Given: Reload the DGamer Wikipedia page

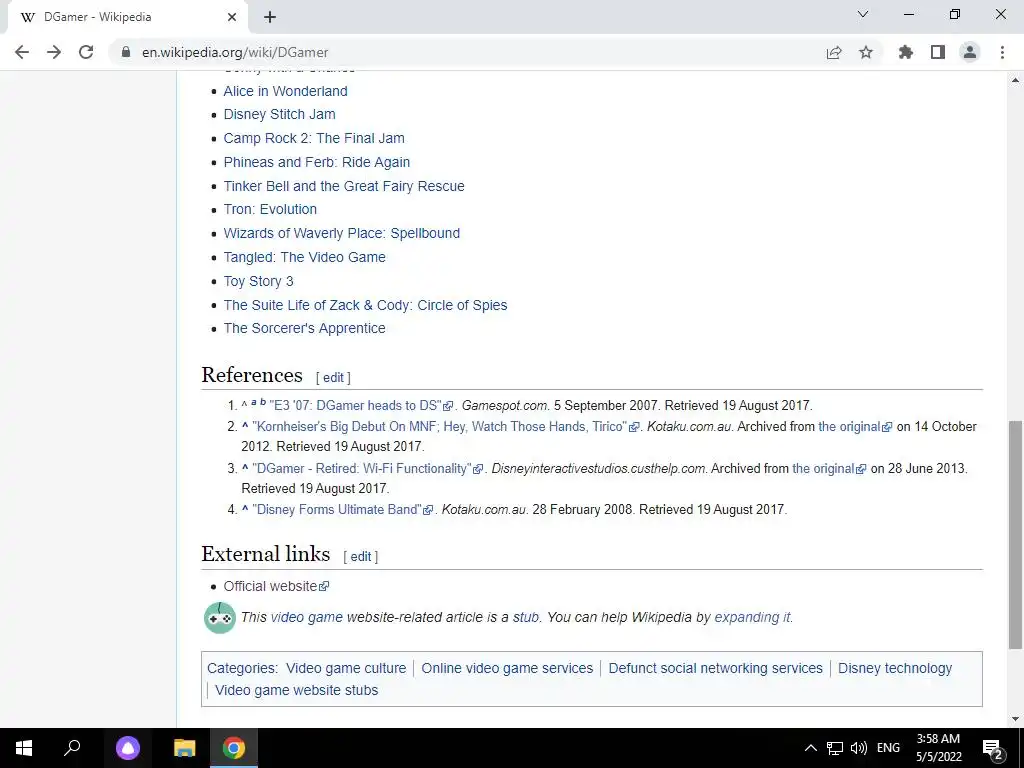Looking at the screenshot, I should 86,52.
